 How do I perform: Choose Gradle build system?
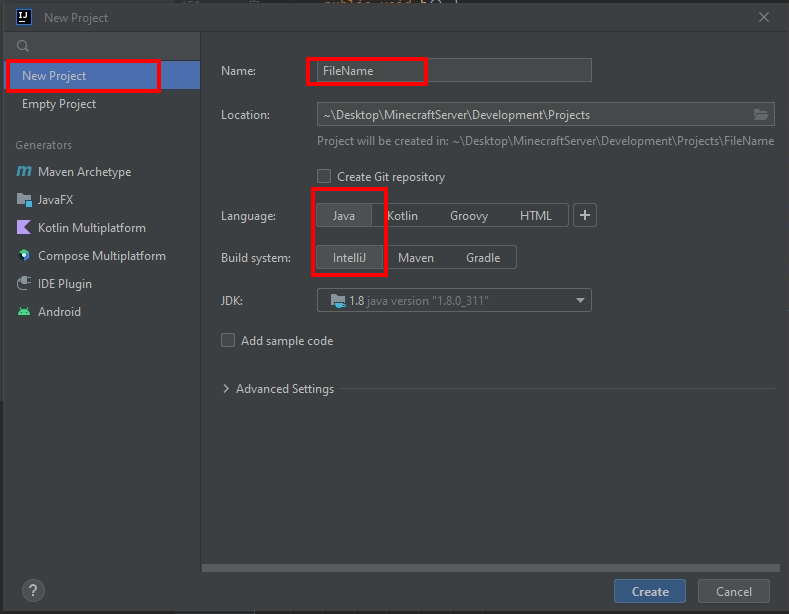coord(483,258)
